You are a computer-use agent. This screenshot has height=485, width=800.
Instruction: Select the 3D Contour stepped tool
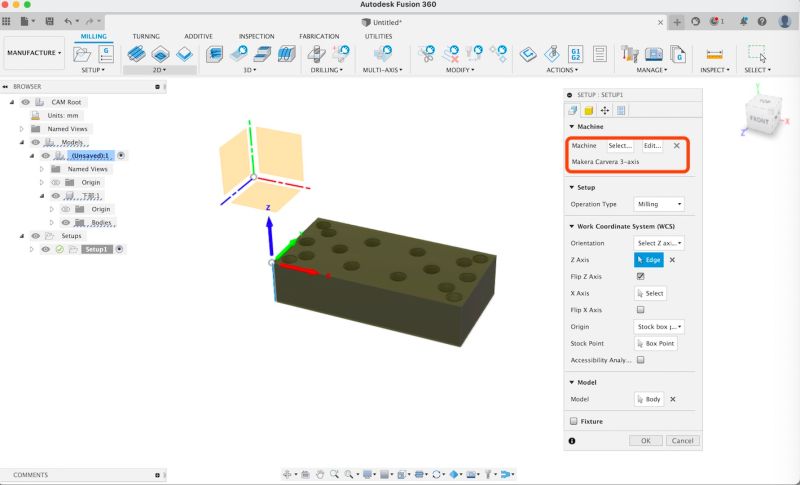263,54
